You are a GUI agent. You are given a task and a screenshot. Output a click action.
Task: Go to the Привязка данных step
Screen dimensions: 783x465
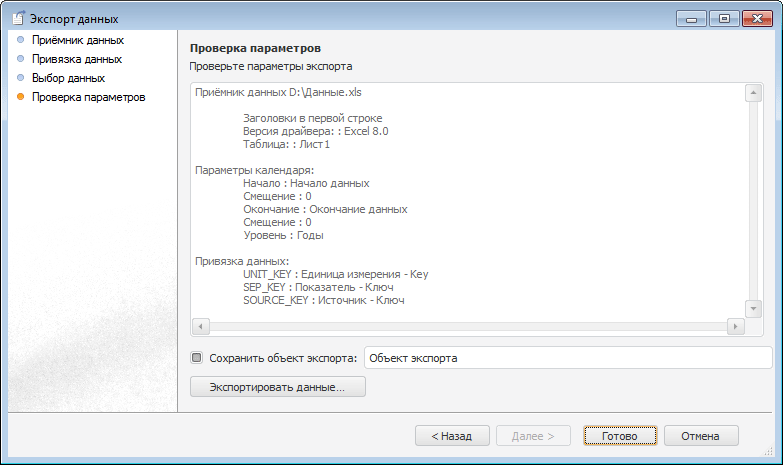[x=77, y=60]
